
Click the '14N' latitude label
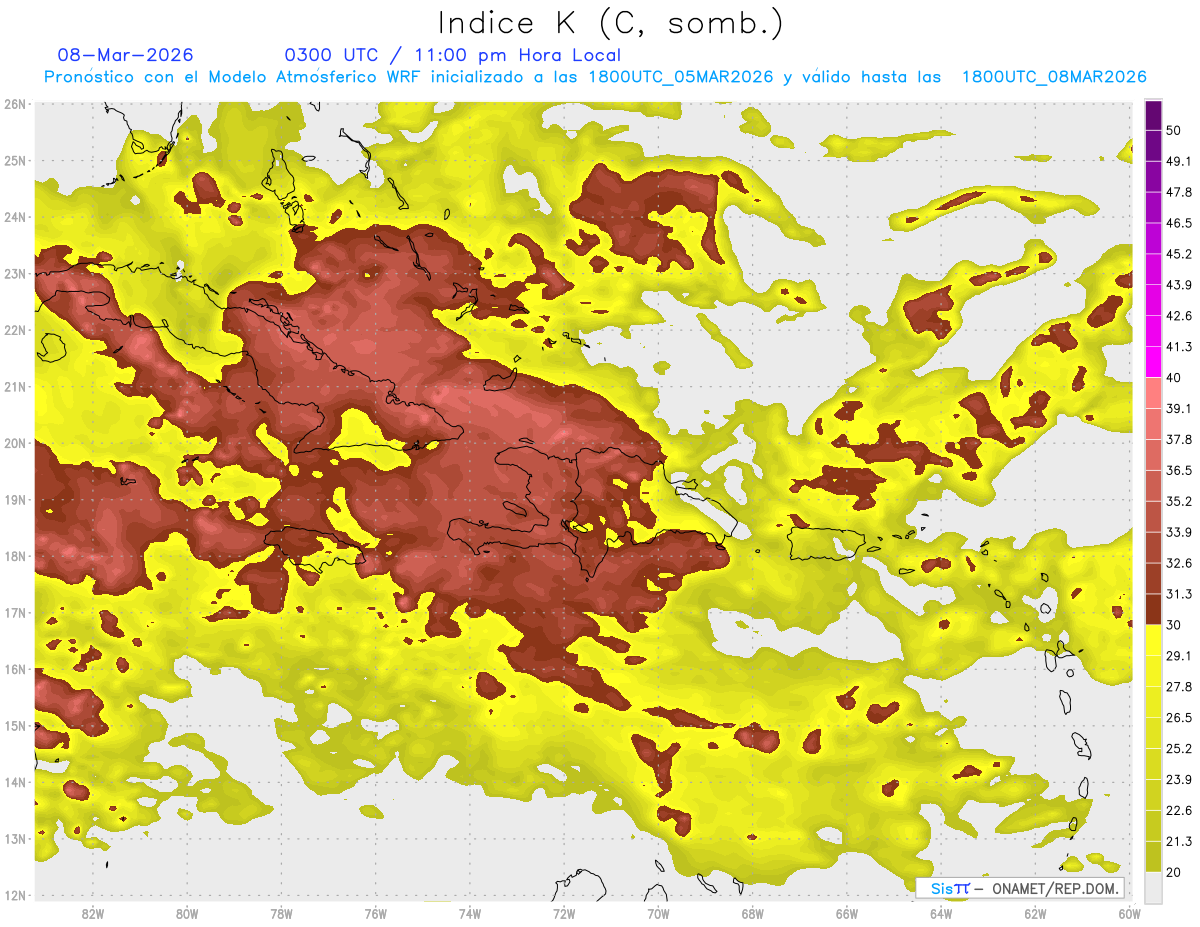15,782
